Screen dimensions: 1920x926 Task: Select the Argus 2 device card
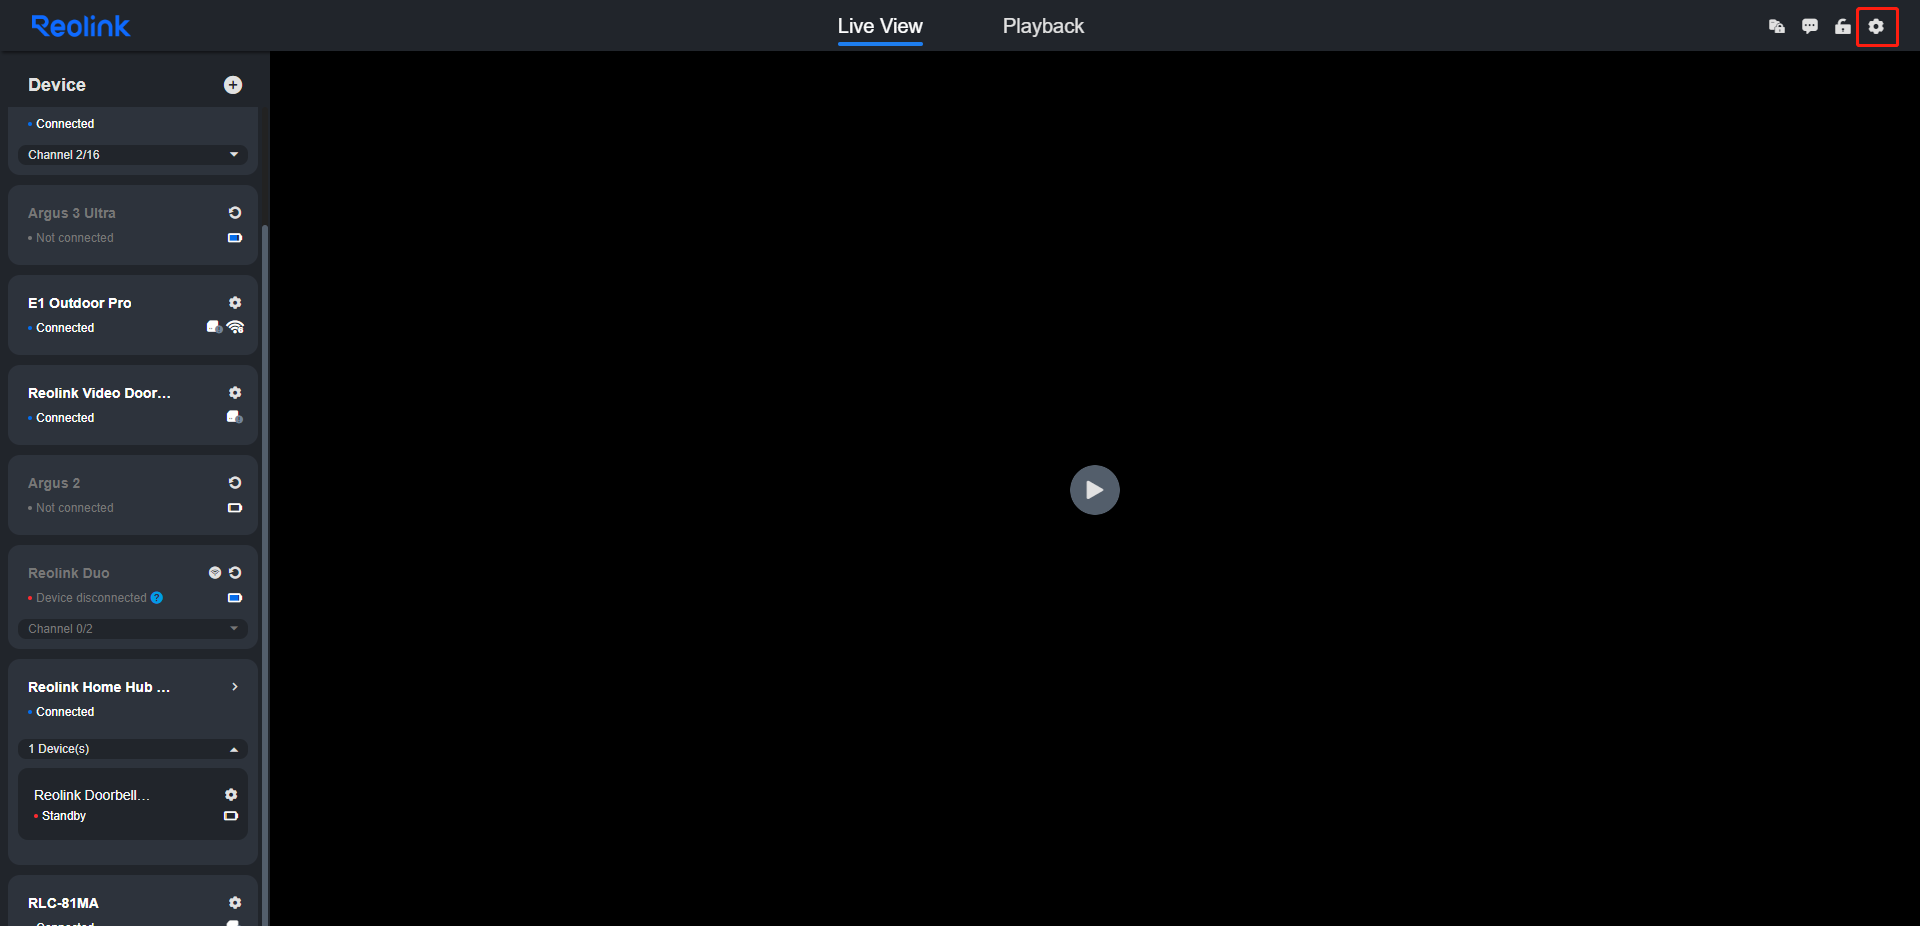[x=133, y=495]
